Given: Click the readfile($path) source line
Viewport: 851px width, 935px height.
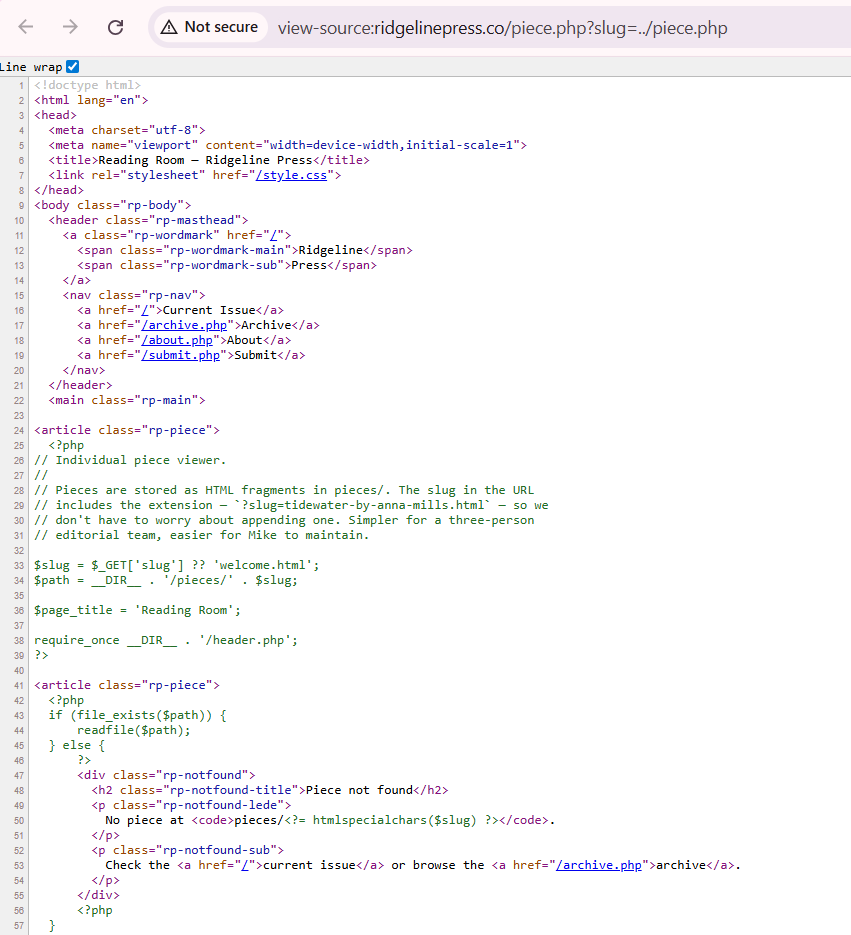Looking at the screenshot, I should pyautogui.click(x=133, y=730).
